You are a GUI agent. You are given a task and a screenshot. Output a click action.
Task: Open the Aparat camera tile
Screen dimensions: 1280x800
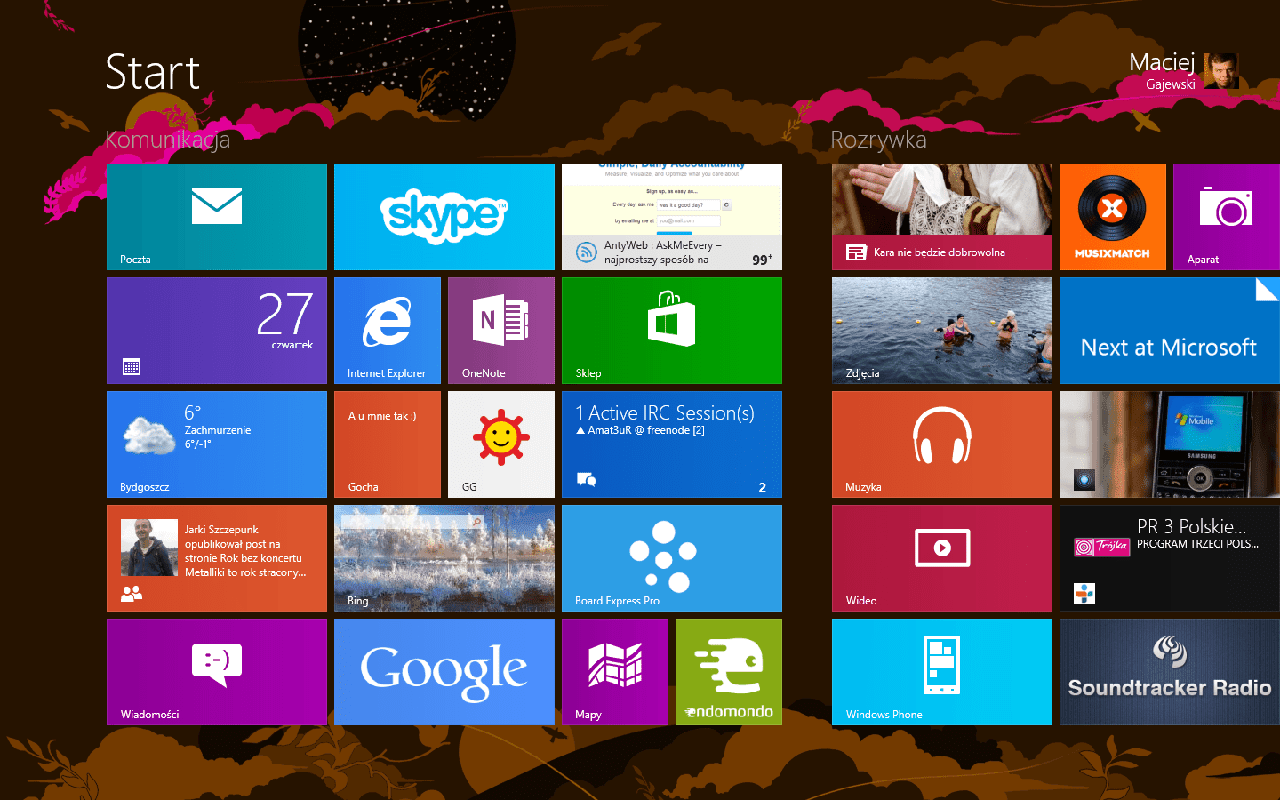[x=1226, y=217]
